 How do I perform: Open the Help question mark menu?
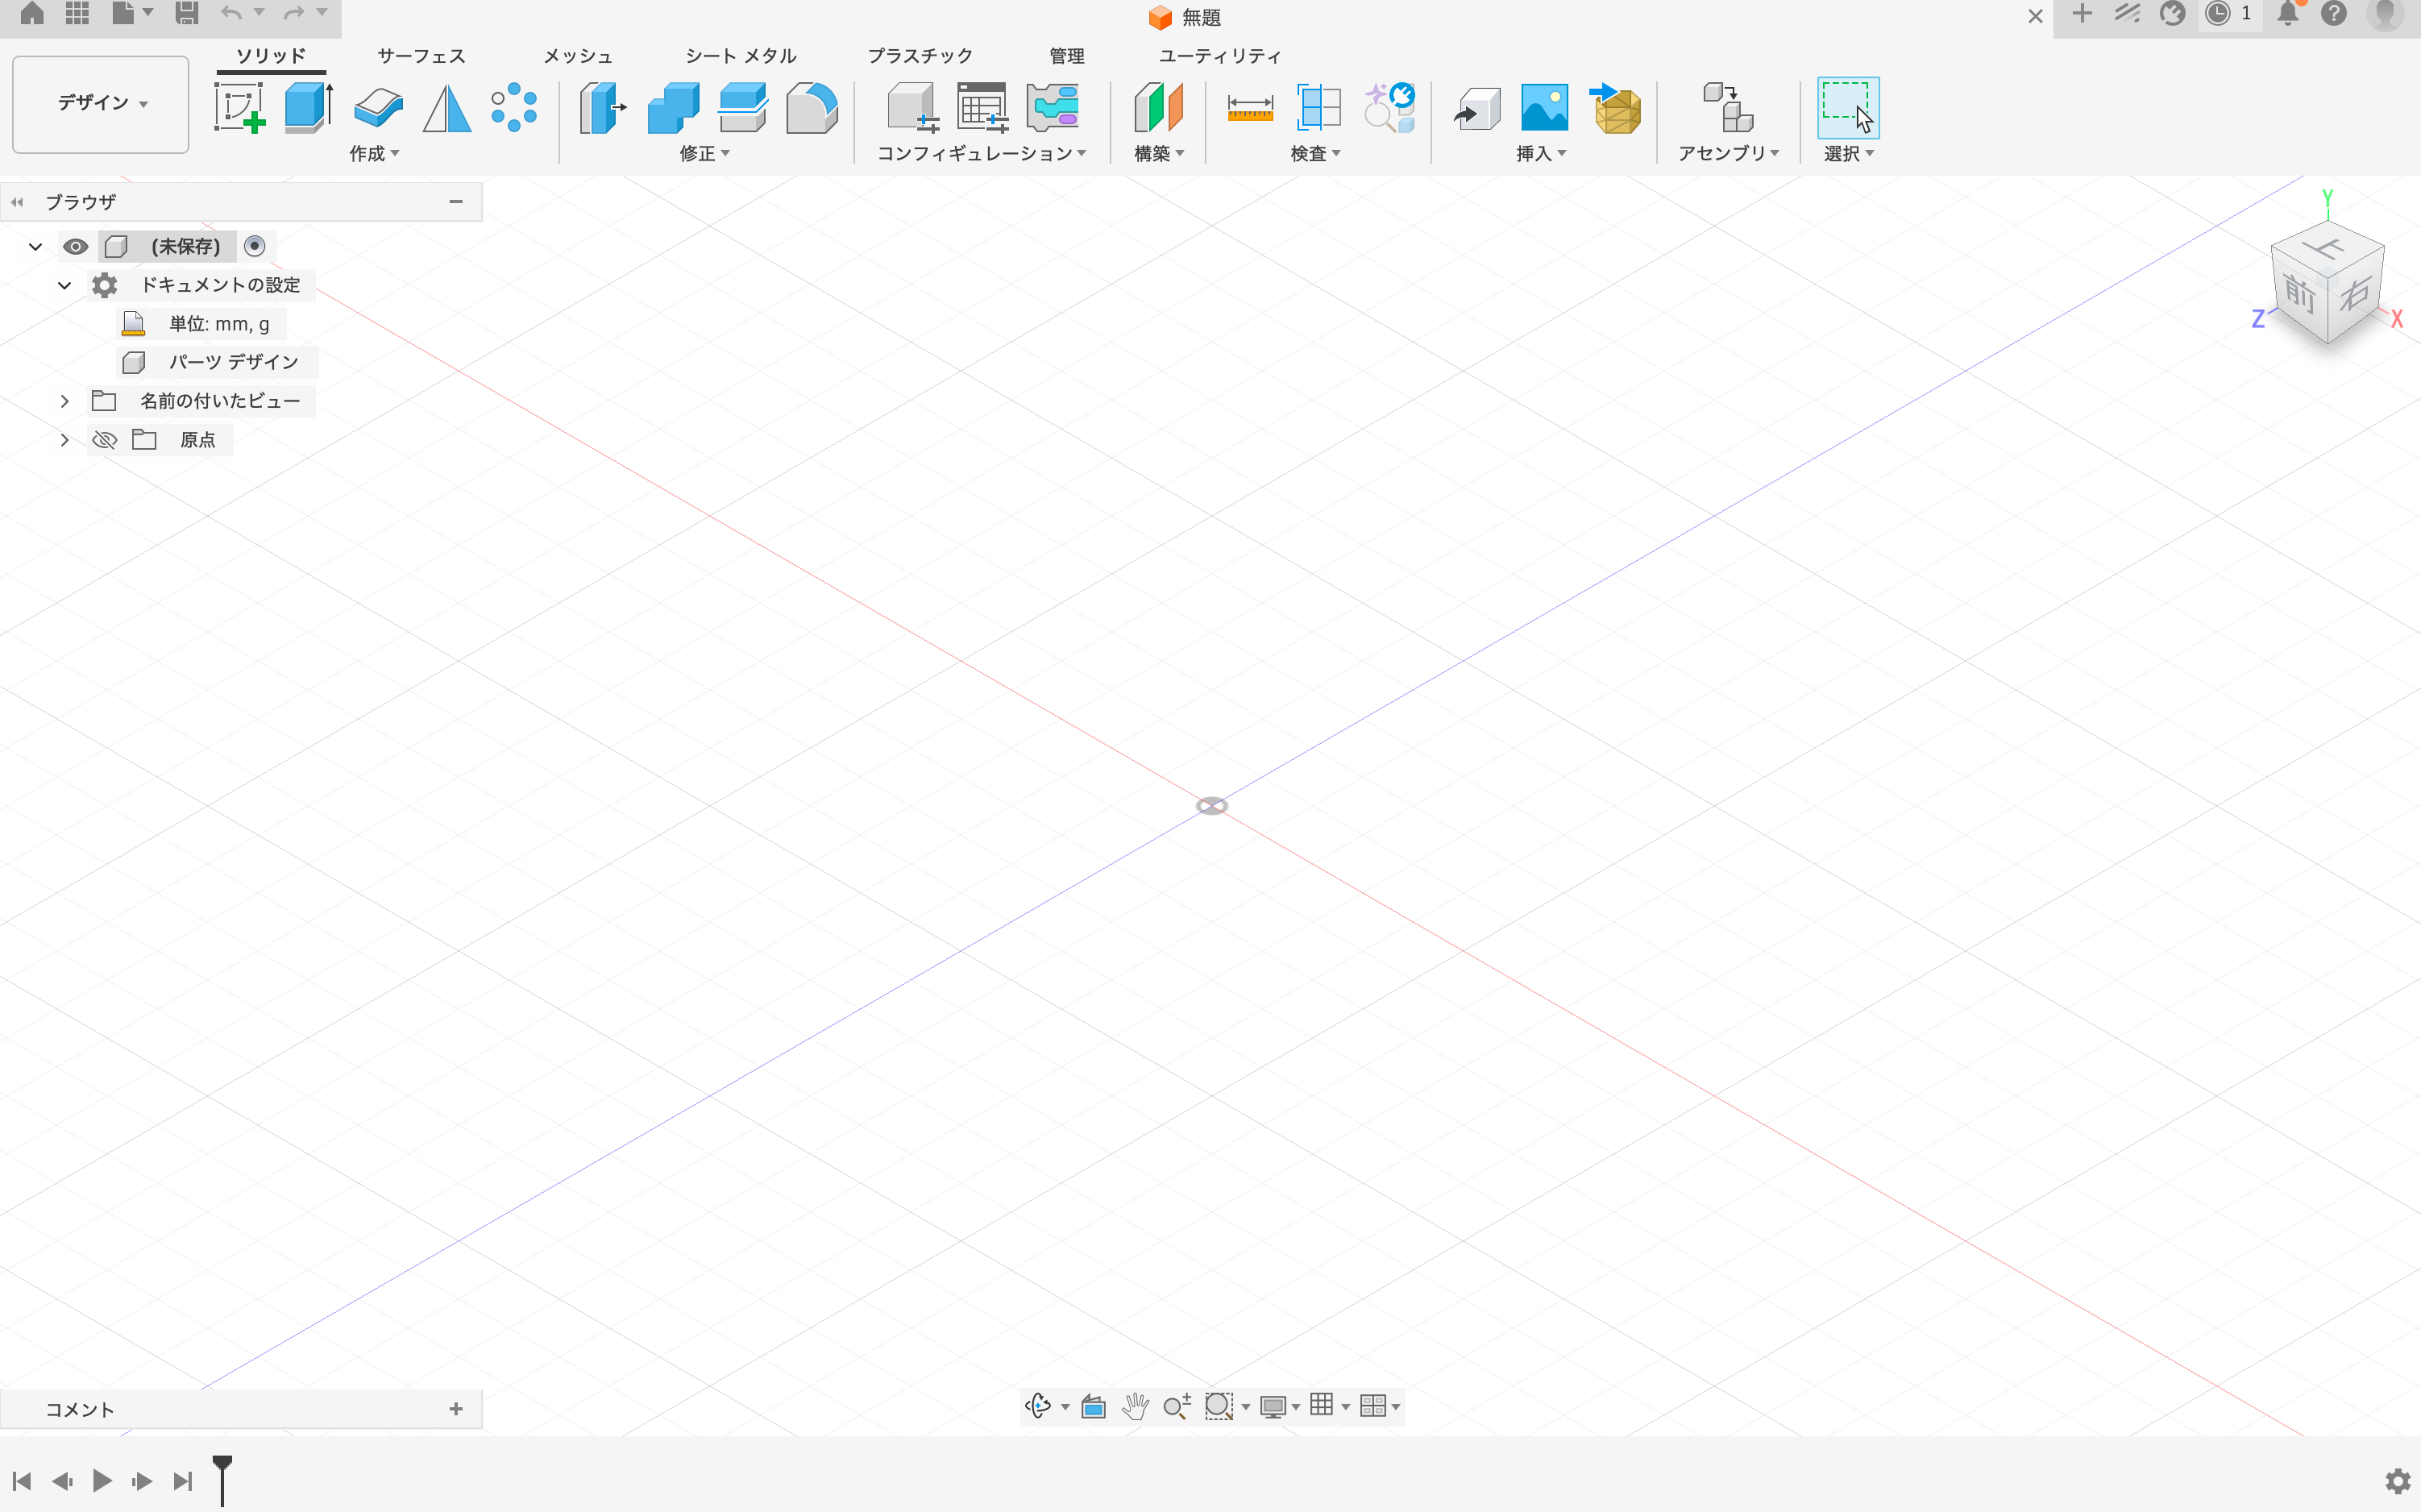(2334, 13)
